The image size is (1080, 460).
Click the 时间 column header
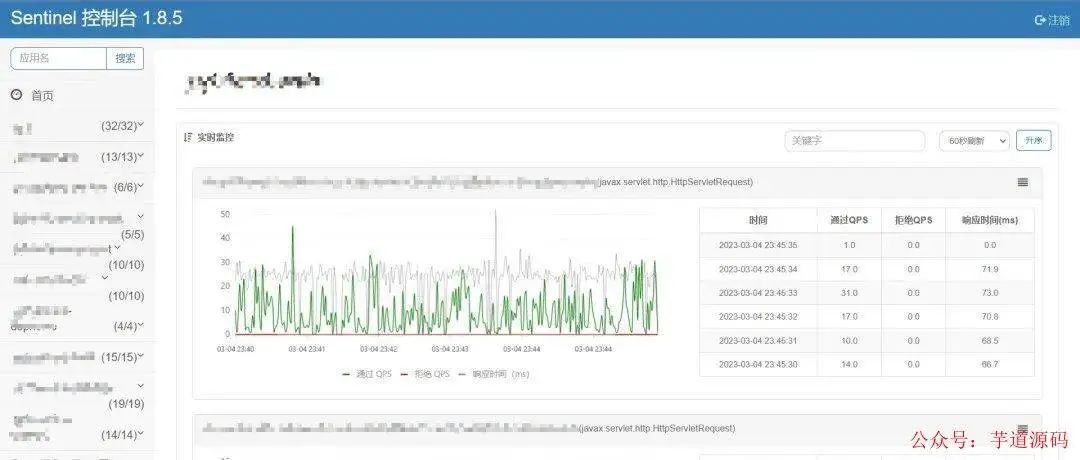[758, 220]
